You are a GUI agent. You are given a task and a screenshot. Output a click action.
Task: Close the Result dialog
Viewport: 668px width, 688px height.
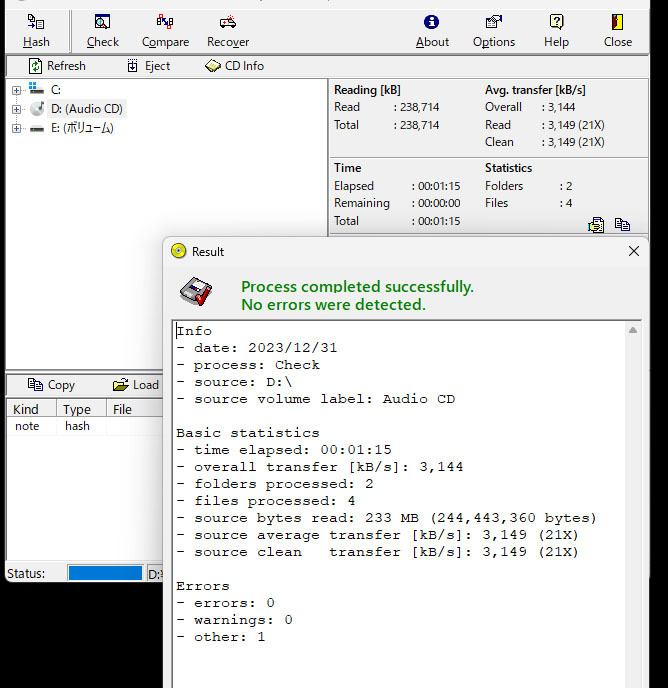click(x=633, y=252)
